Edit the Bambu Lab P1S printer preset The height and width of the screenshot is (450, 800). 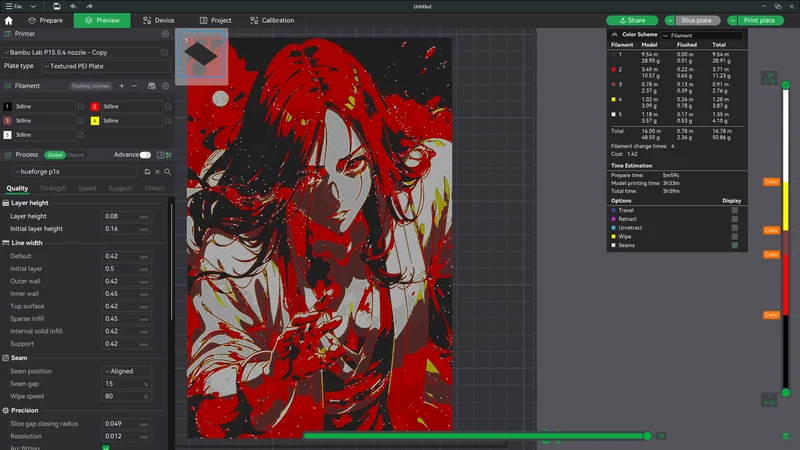[x=165, y=52]
